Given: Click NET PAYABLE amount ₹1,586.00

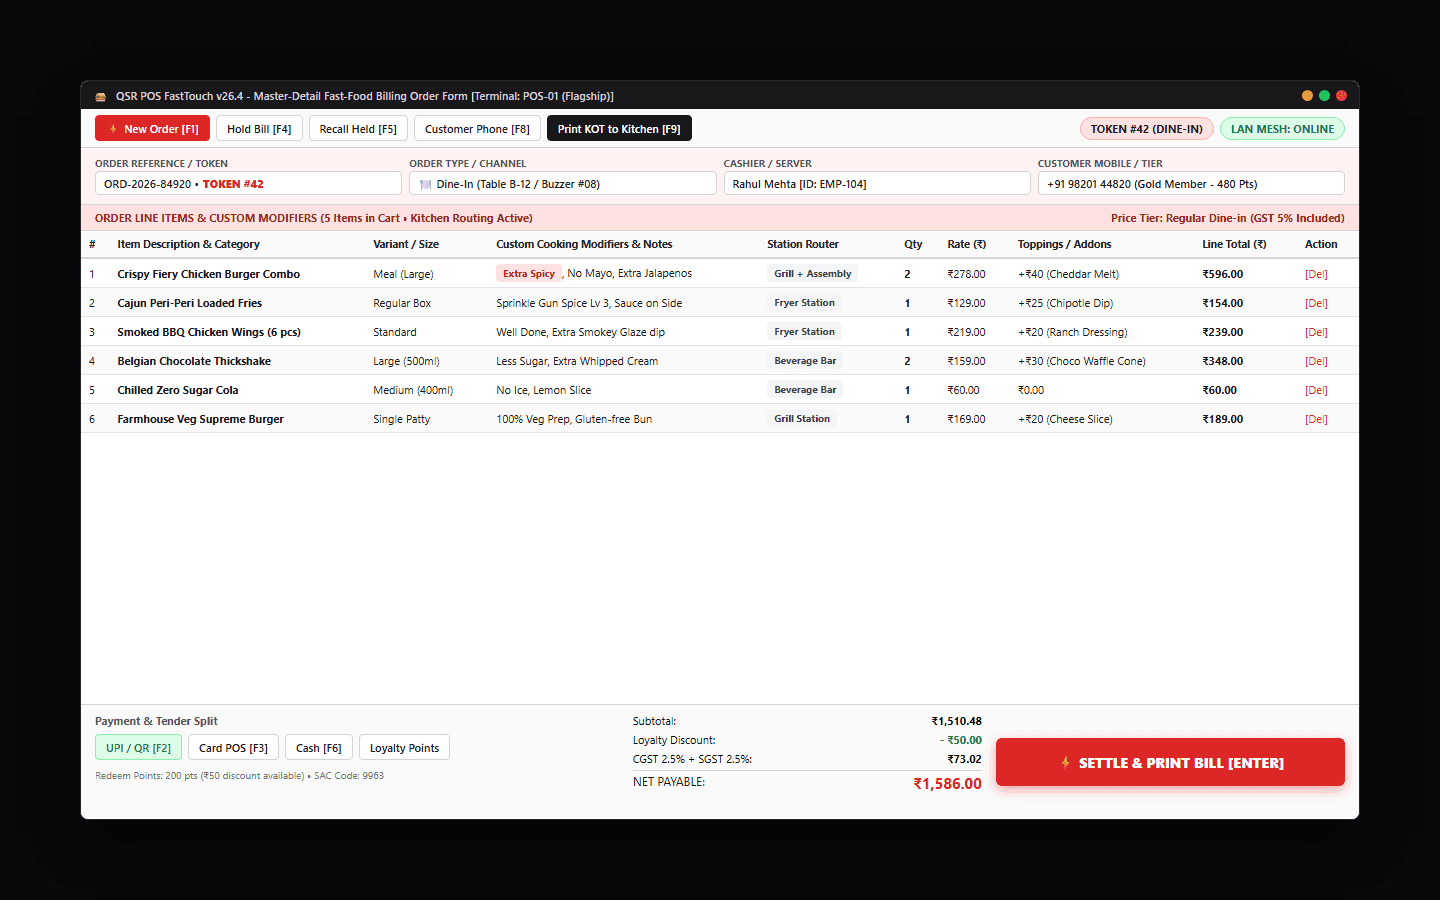Looking at the screenshot, I should click(947, 784).
